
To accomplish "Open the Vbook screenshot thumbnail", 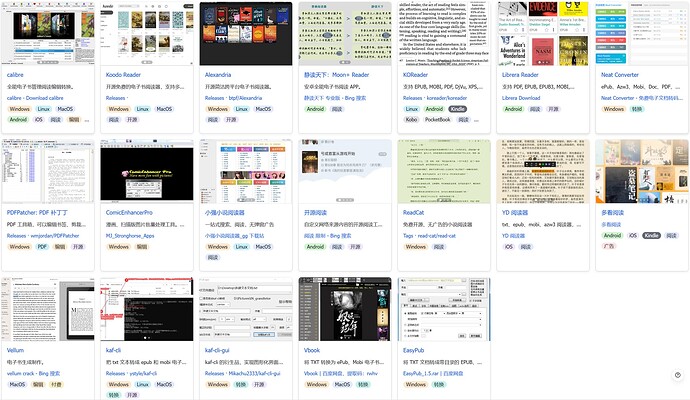I will pyautogui.click(x=345, y=309).
